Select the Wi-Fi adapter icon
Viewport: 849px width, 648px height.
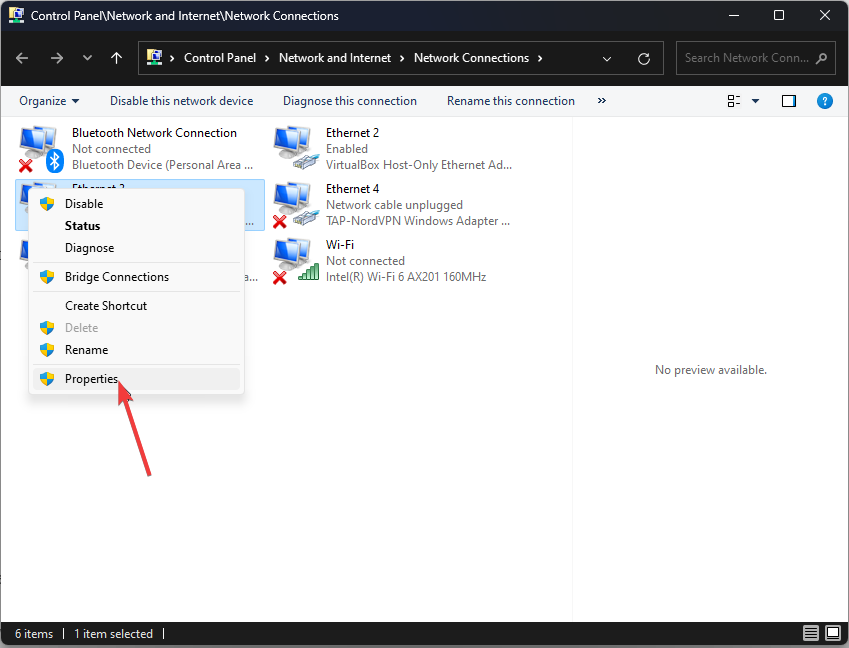tap(296, 261)
